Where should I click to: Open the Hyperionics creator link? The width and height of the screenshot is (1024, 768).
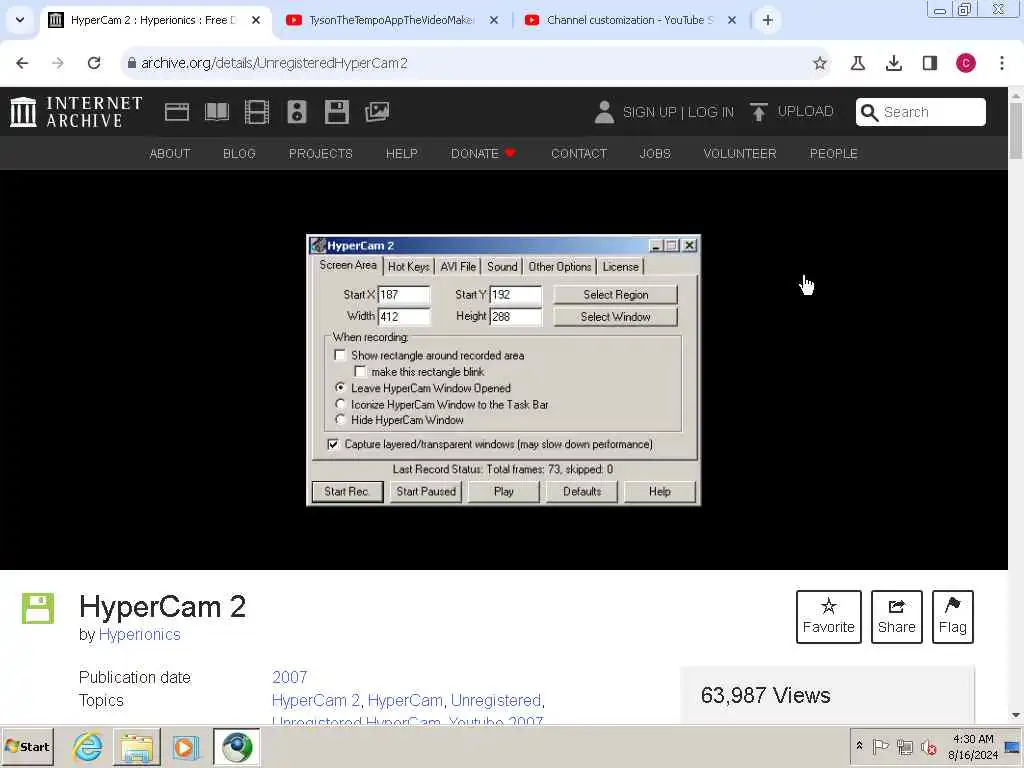[140, 634]
